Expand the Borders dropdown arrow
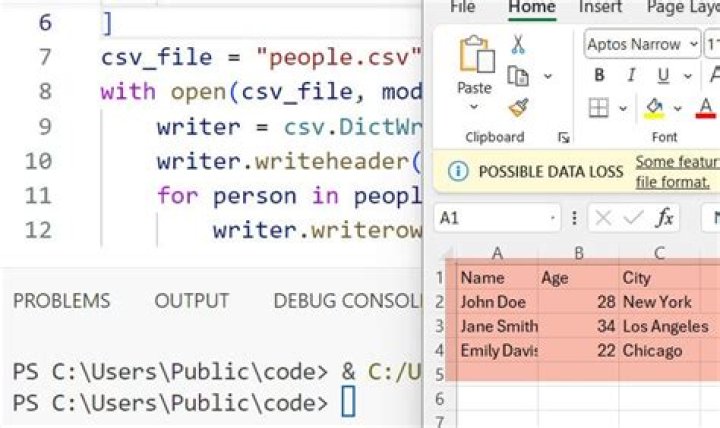 click(x=623, y=108)
